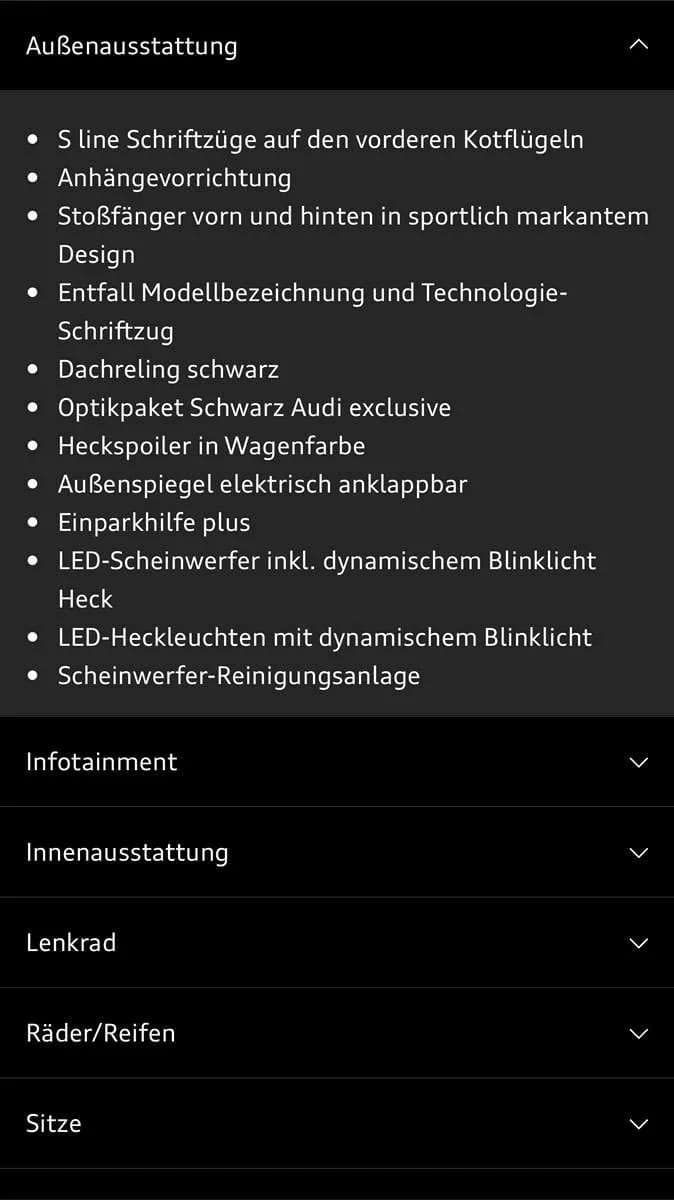Click the Scheinwerfer-Reinigungsanlage entry
The image size is (674, 1200).
point(239,676)
